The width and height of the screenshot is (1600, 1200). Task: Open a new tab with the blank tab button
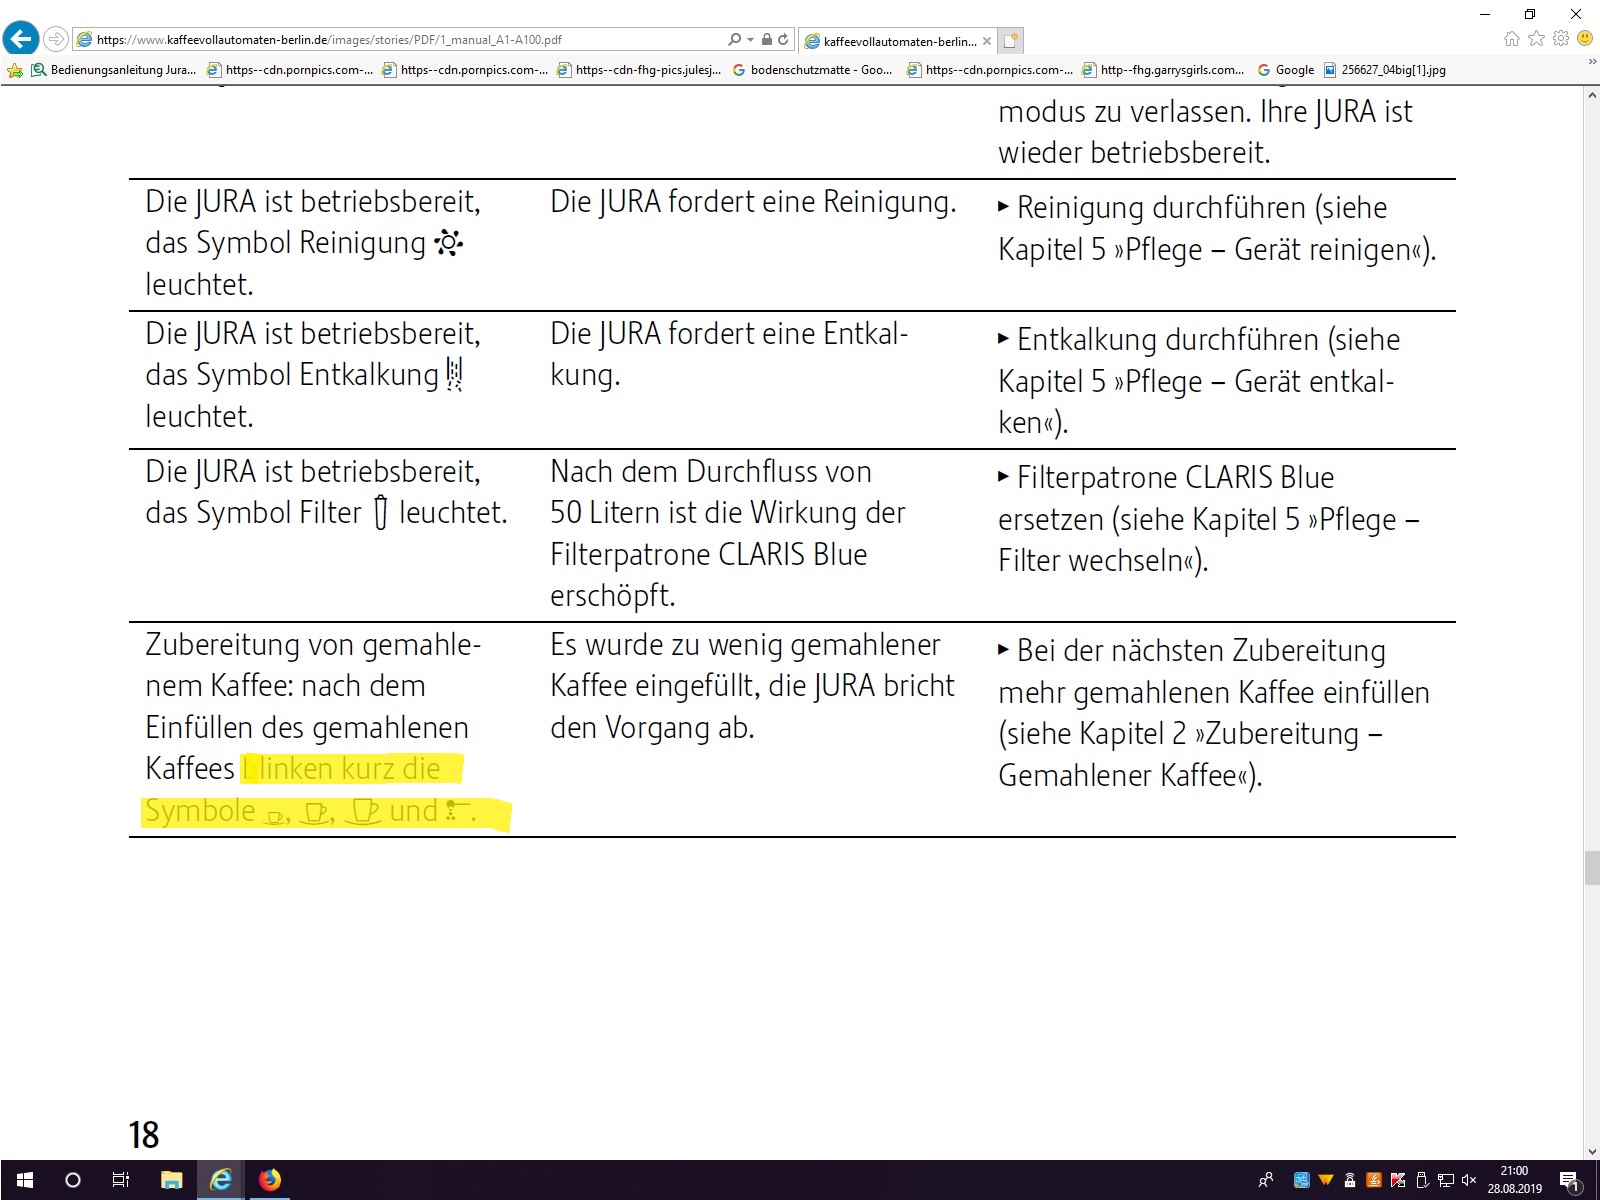1011,41
